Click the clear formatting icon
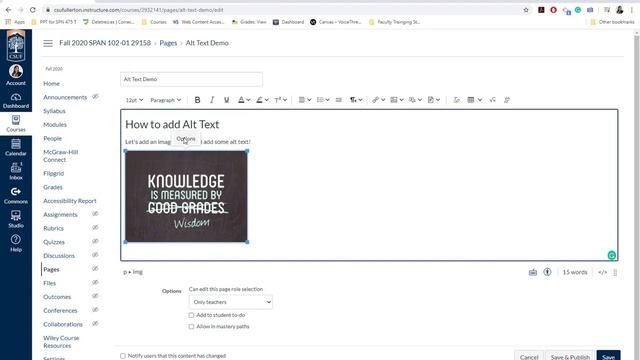This screenshot has width=640, height=360. (x=456, y=100)
